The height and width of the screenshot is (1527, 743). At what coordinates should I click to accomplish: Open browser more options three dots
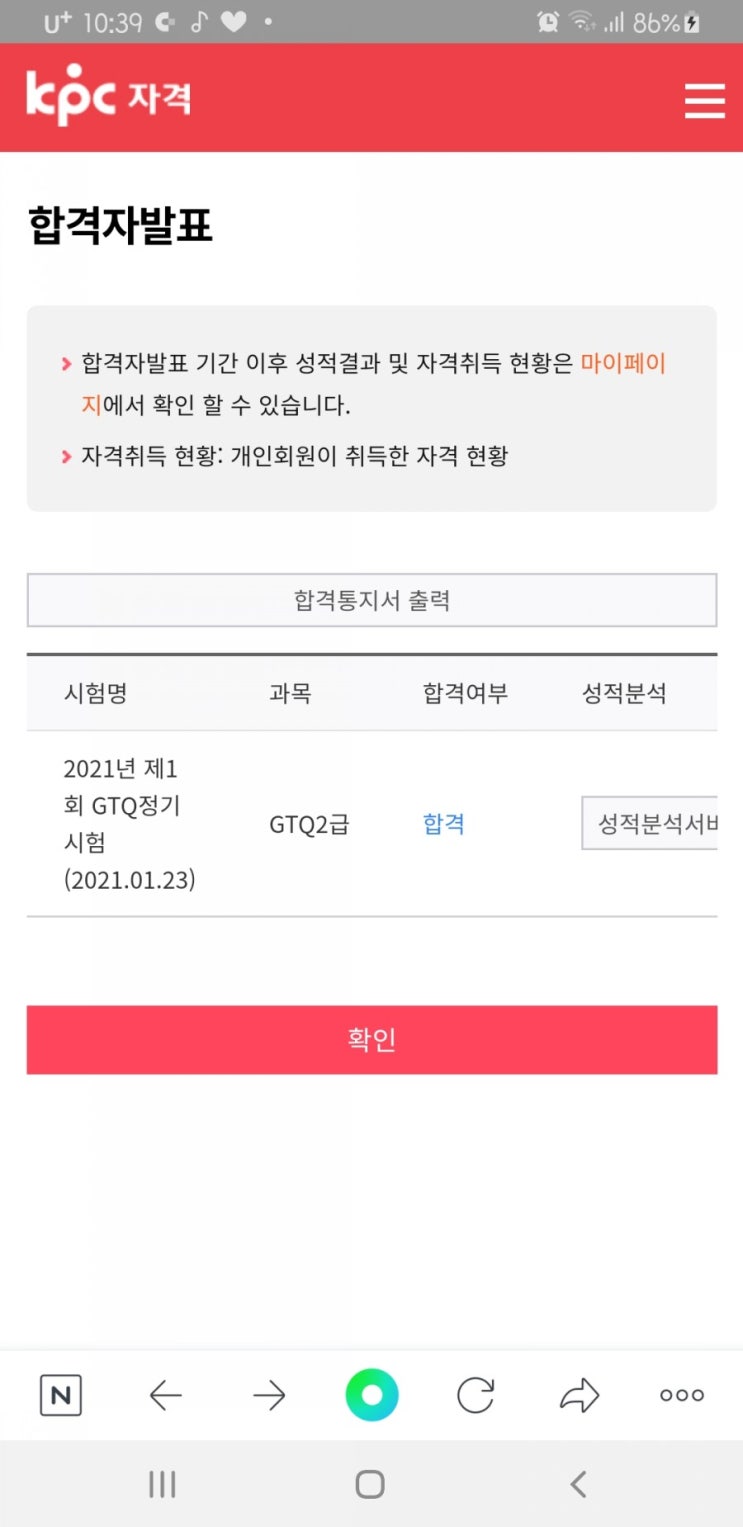[682, 1395]
